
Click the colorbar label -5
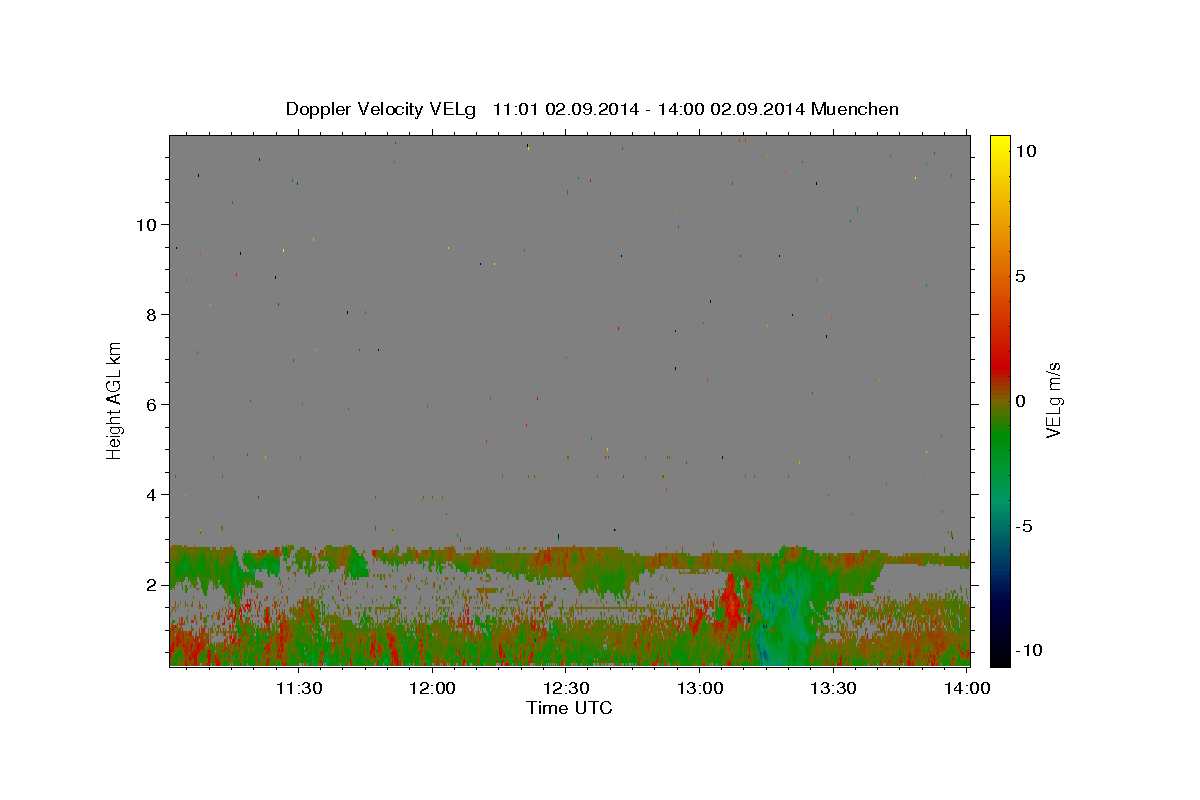(x=1025, y=527)
